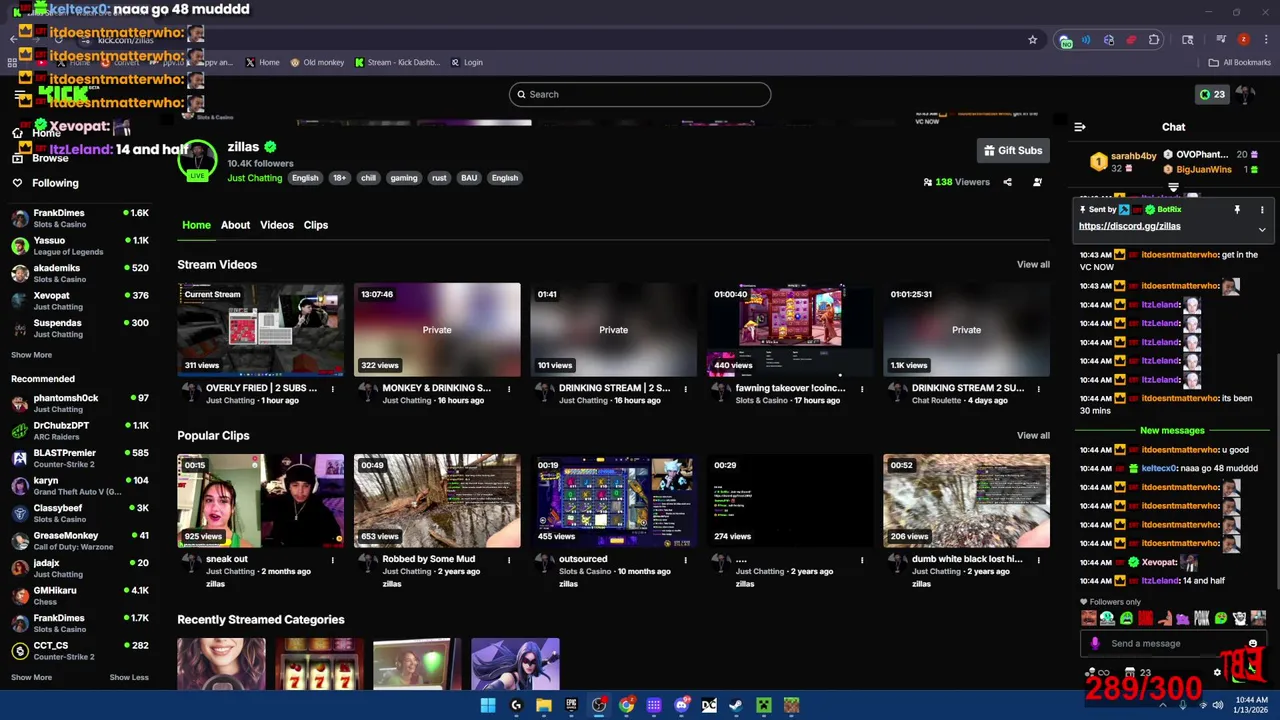Play the dumb white black lost clip thumbnail
The image size is (1280, 720).
(x=966, y=501)
